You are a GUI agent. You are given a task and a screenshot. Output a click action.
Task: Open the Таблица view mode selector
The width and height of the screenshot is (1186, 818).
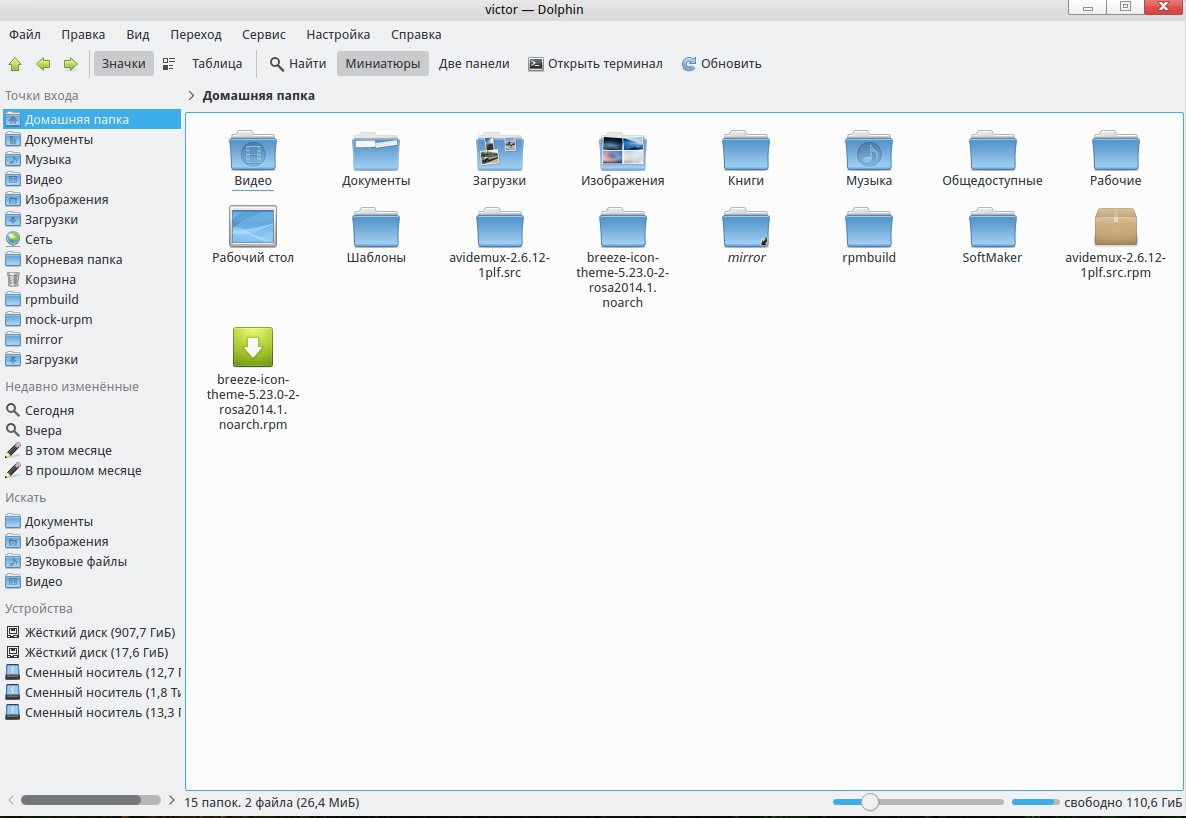204,64
